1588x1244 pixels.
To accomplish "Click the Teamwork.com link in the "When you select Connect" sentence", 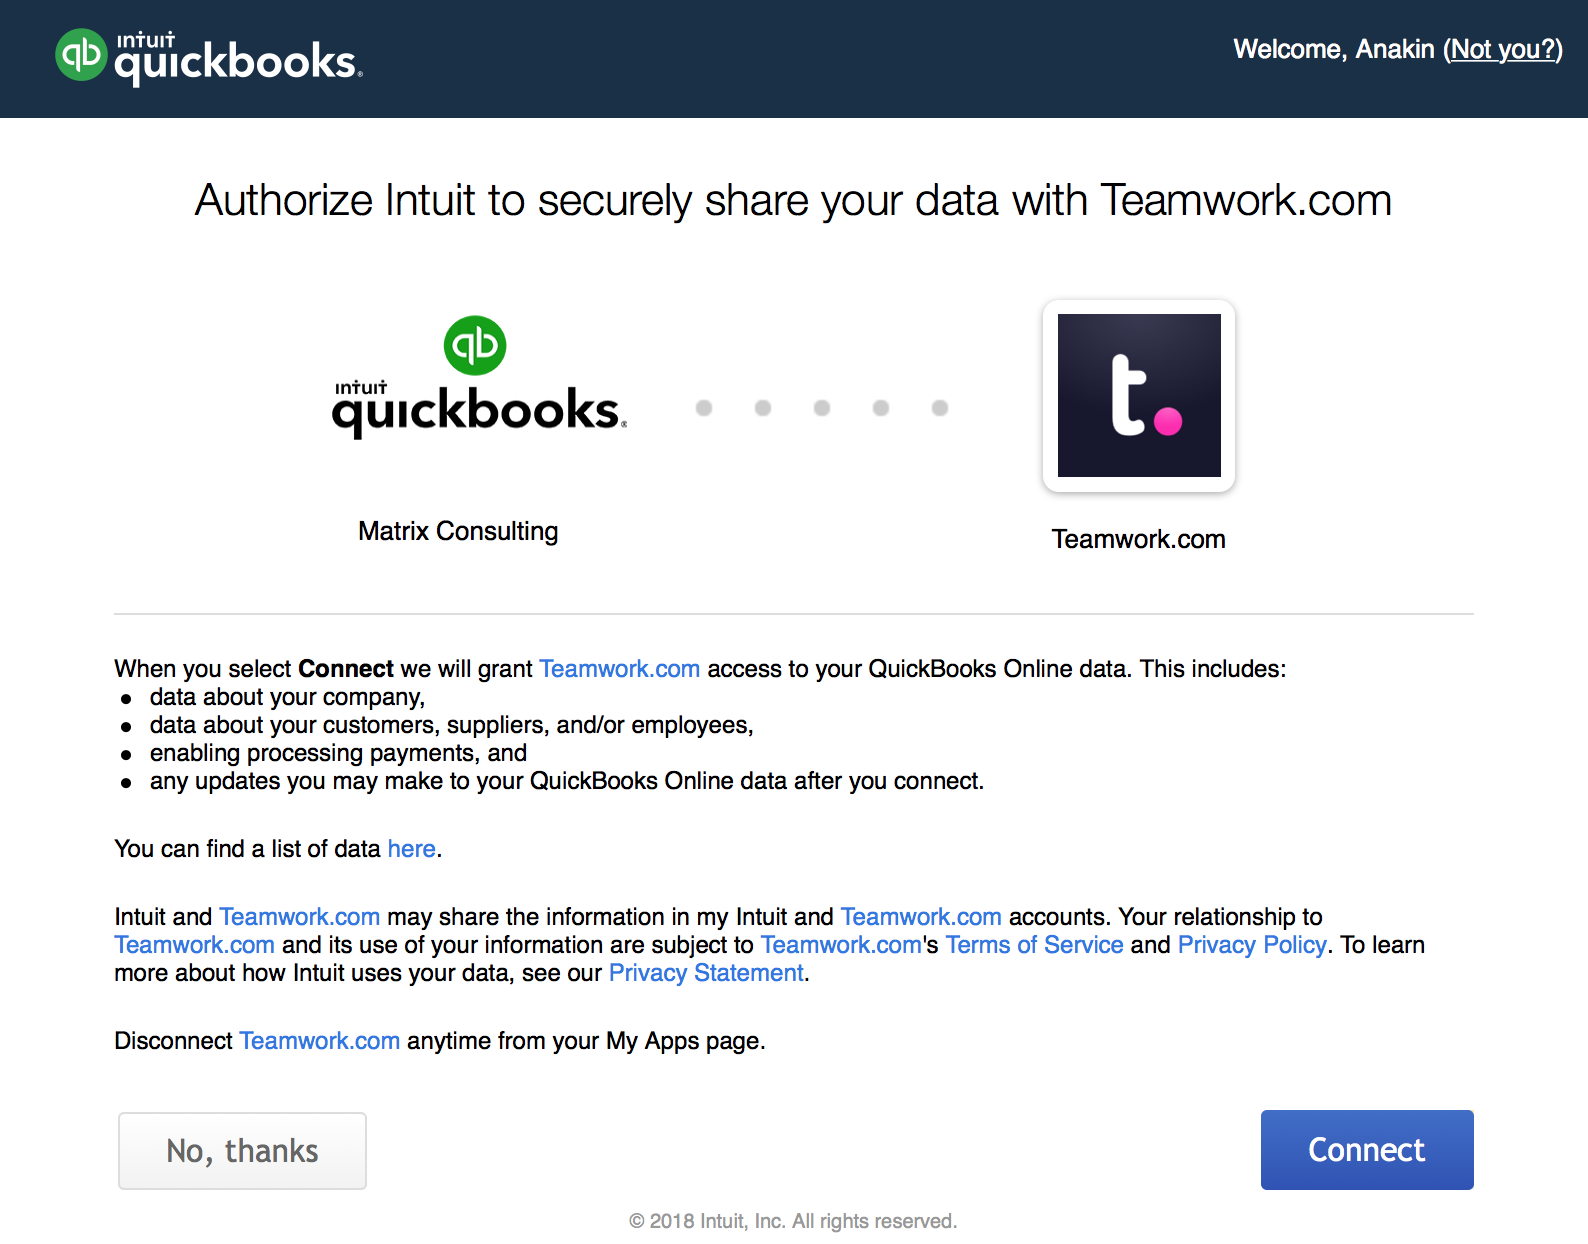I will coord(620,669).
